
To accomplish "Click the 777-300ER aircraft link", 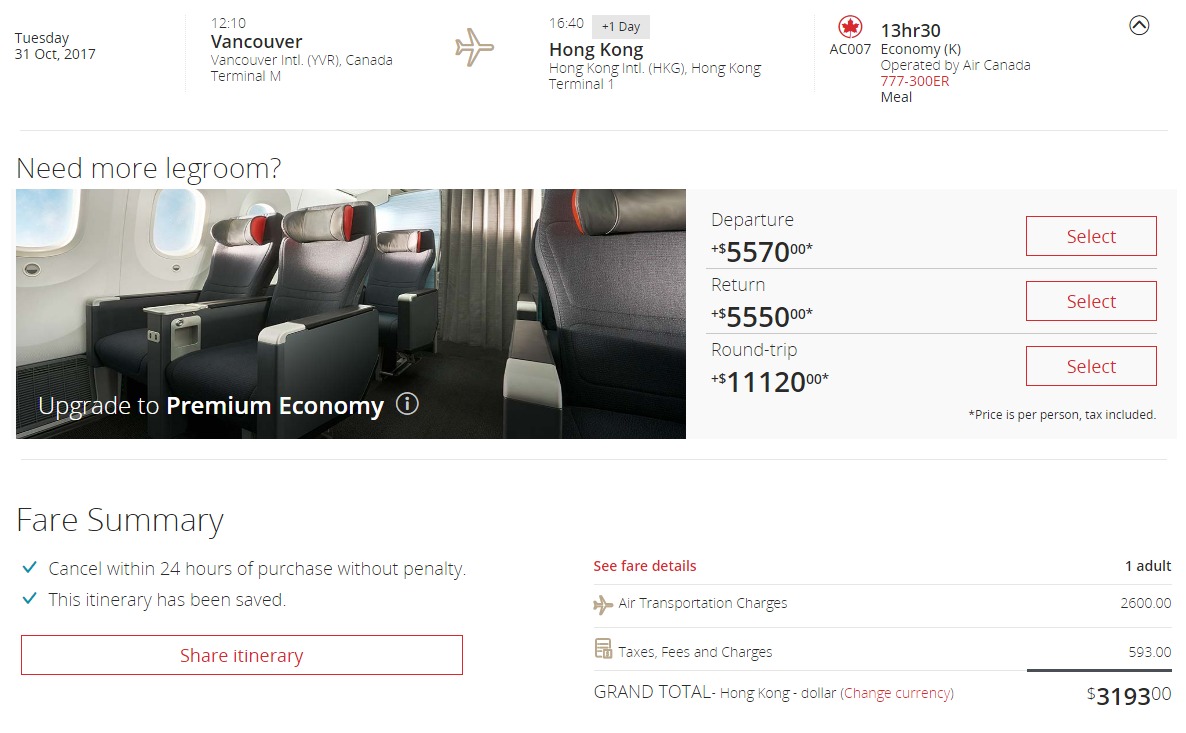I will (x=914, y=81).
